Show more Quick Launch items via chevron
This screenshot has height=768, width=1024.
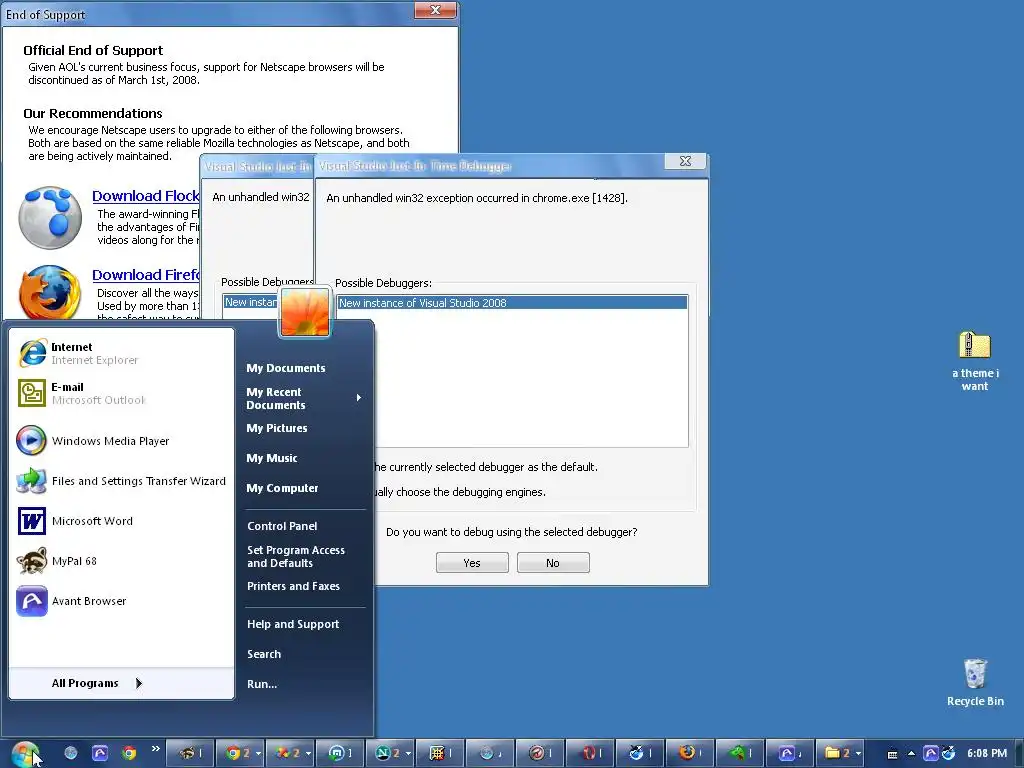click(155, 748)
